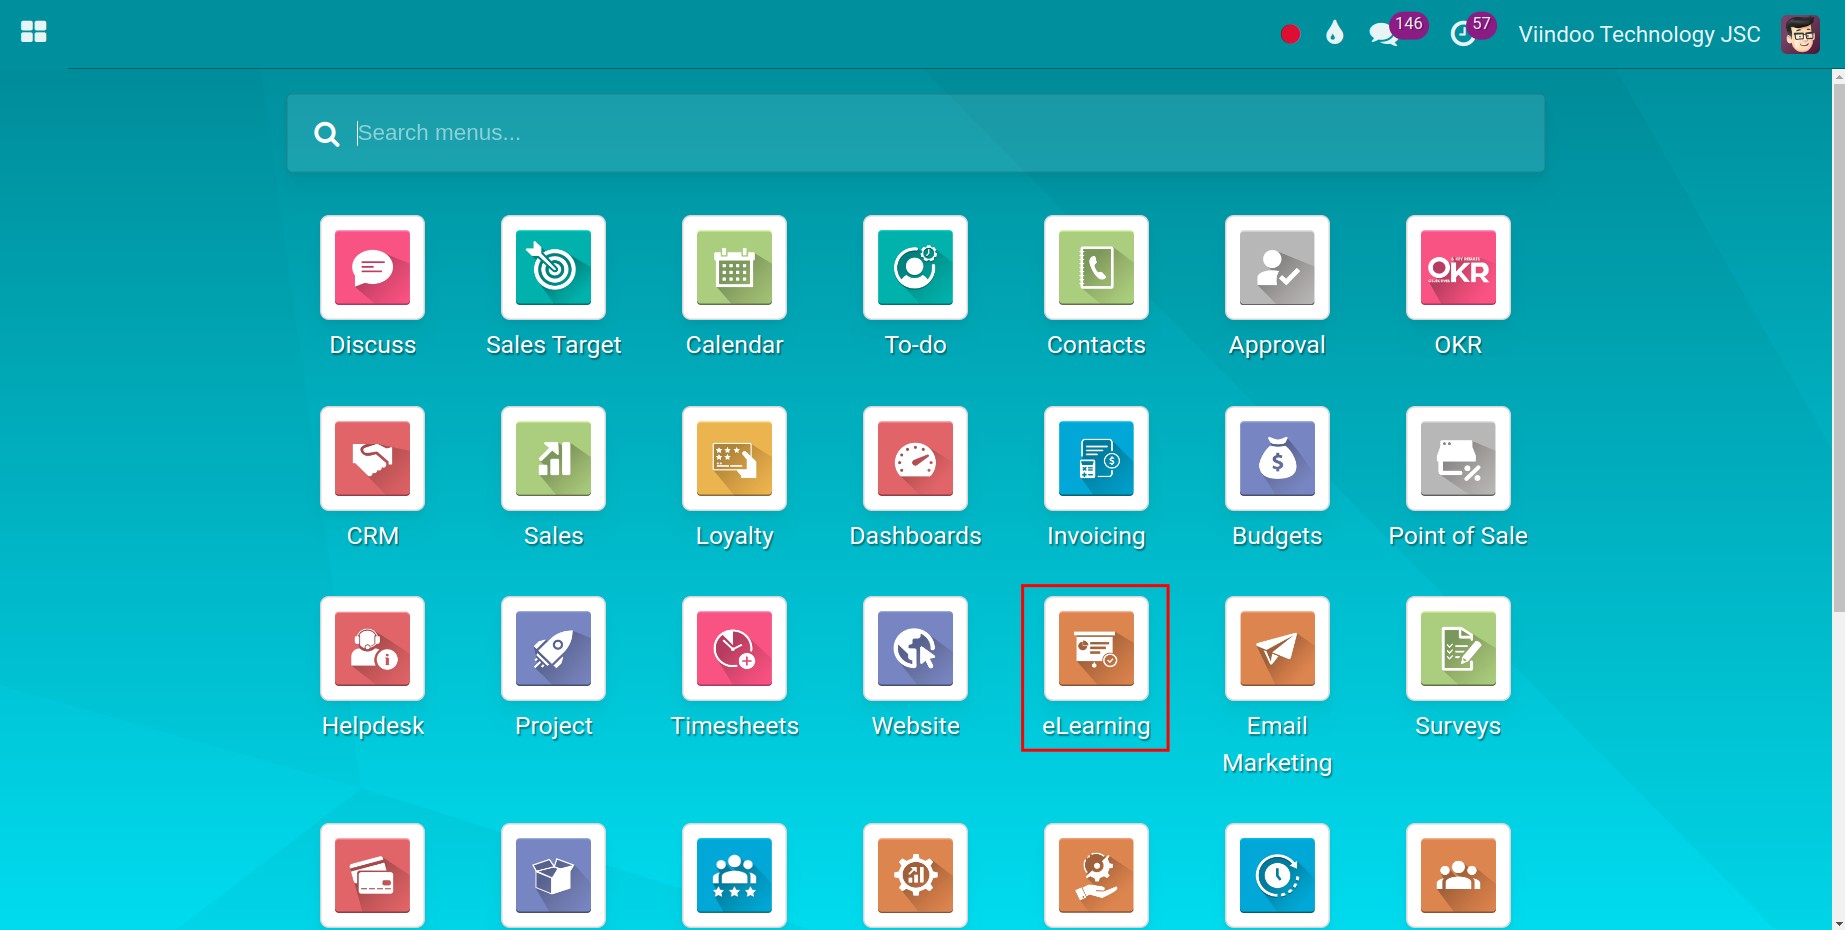Launch the Project app

click(553, 648)
